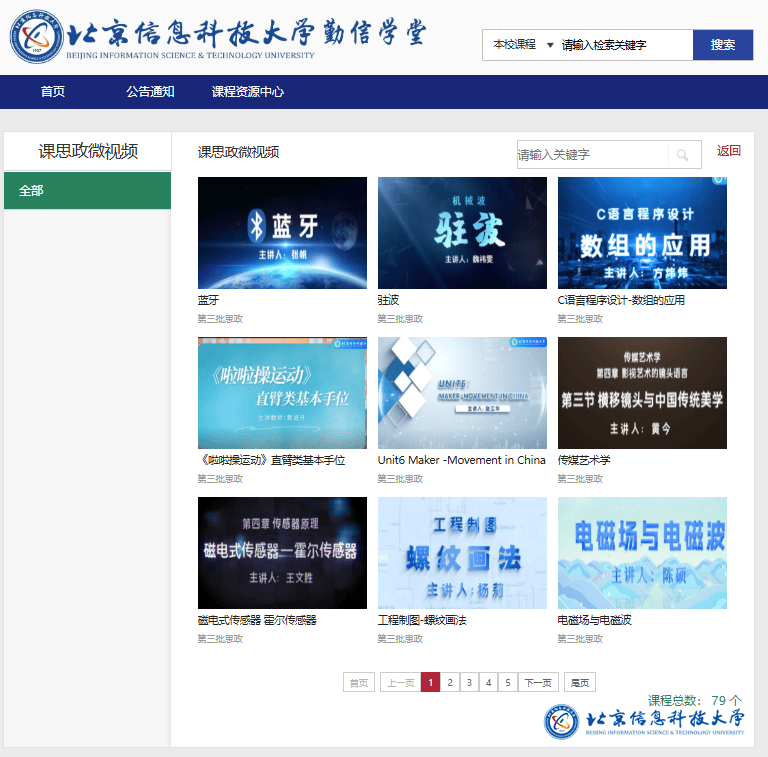Go to page 4 in pagination
768x757 pixels.
488,683
